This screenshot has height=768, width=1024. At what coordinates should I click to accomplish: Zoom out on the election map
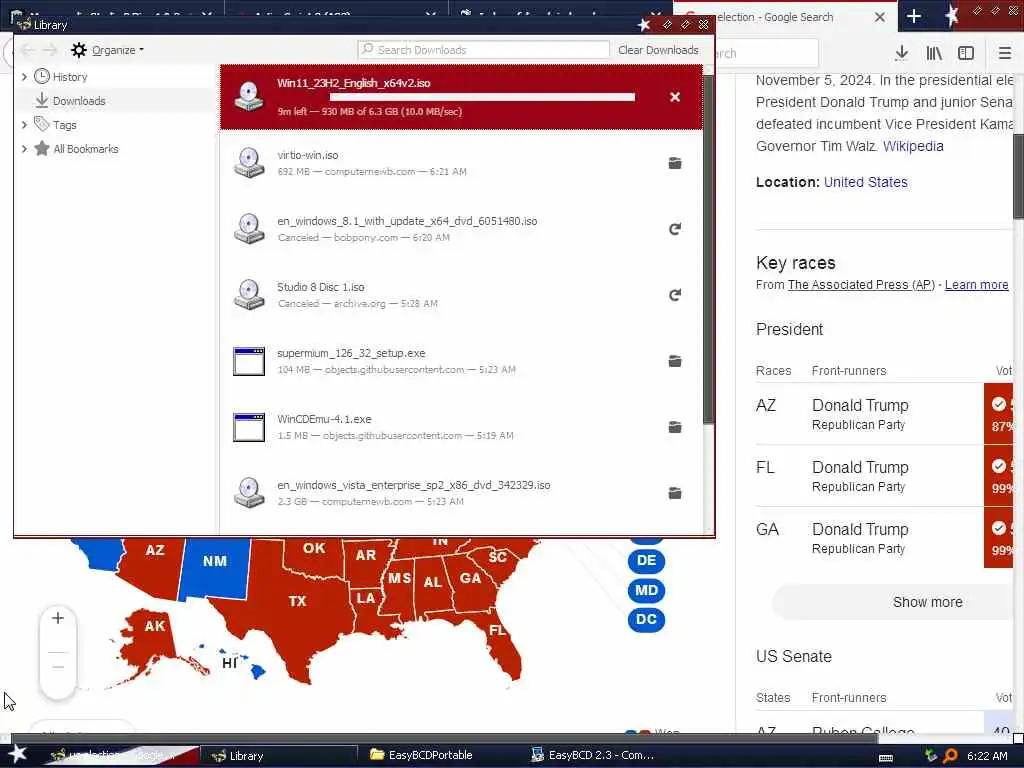pos(58,667)
